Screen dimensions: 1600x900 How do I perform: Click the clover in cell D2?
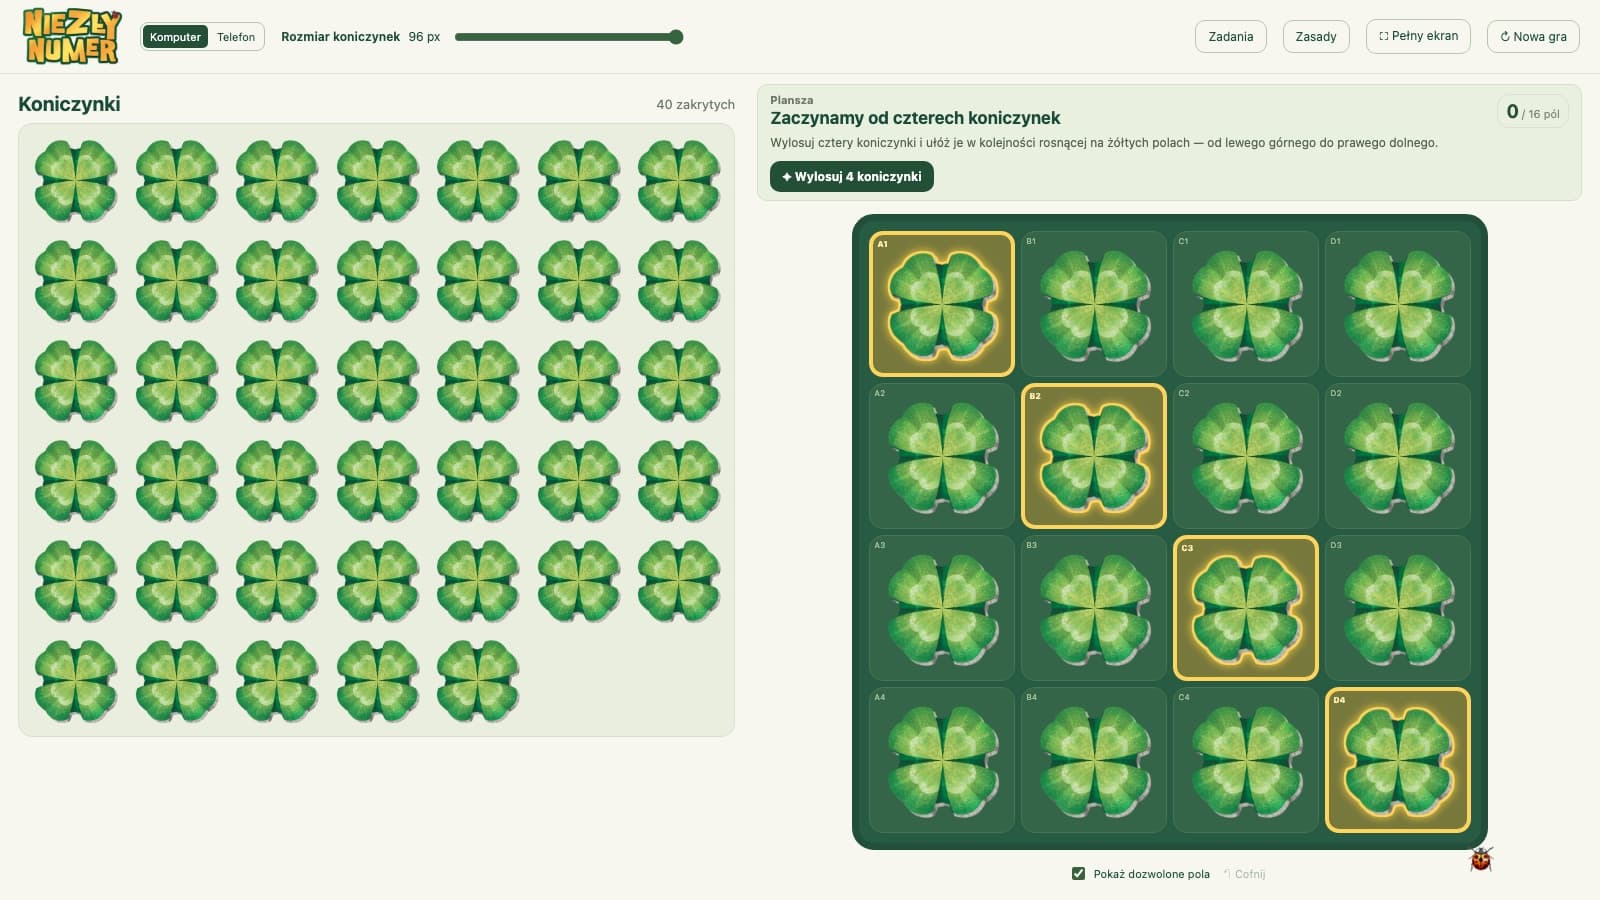tap(1398, 456)
